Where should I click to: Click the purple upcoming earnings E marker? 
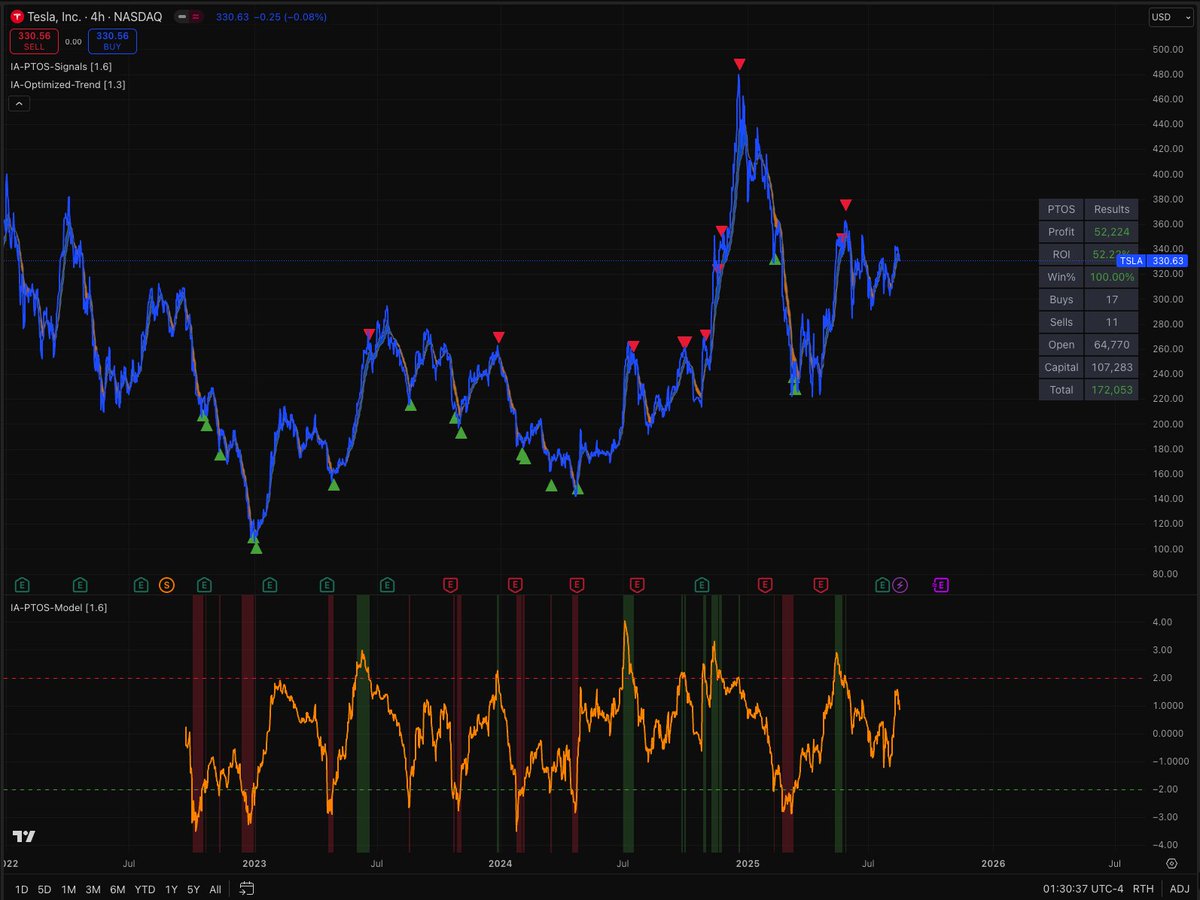(940, 585)
